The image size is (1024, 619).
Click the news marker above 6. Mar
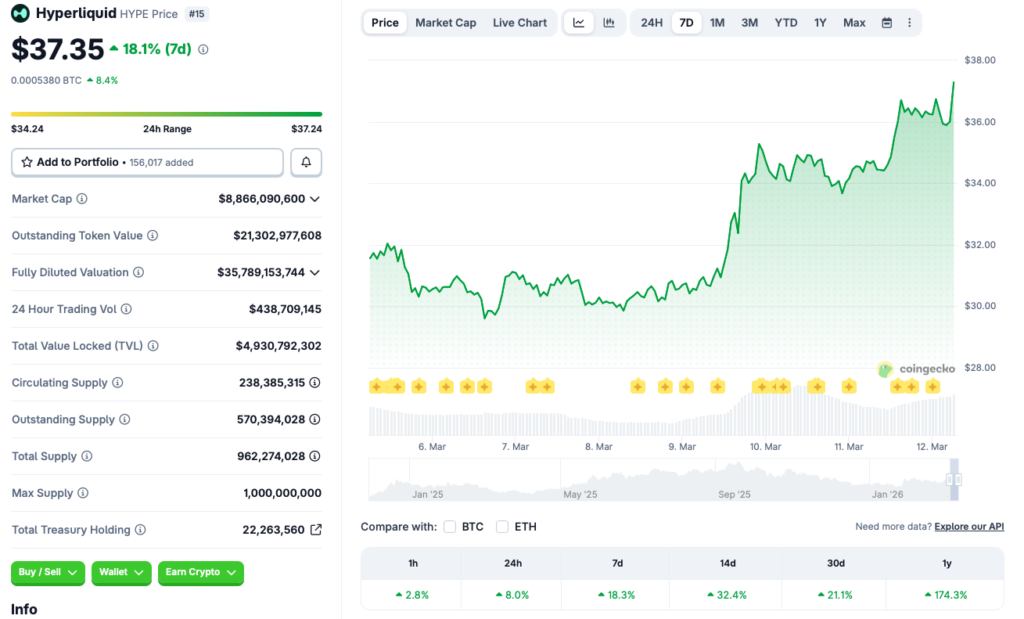pos(419,386)
